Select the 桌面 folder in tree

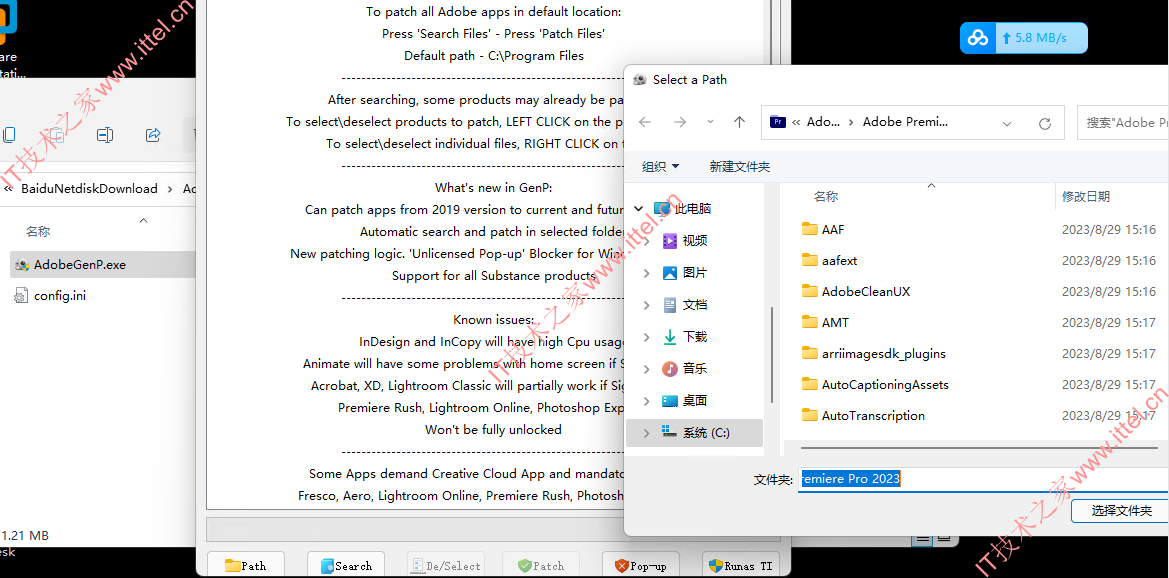pos(695,400)
